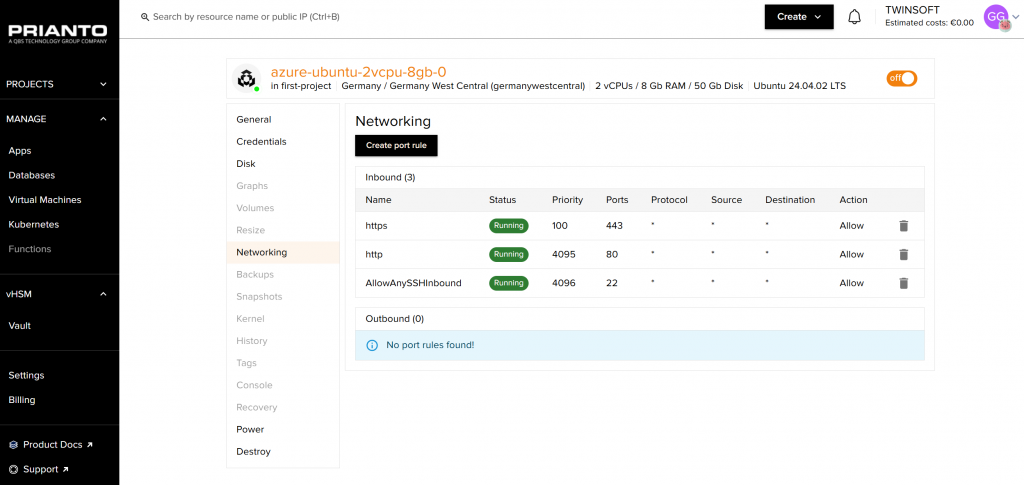Toggle the VM power switch

point(901,78)
